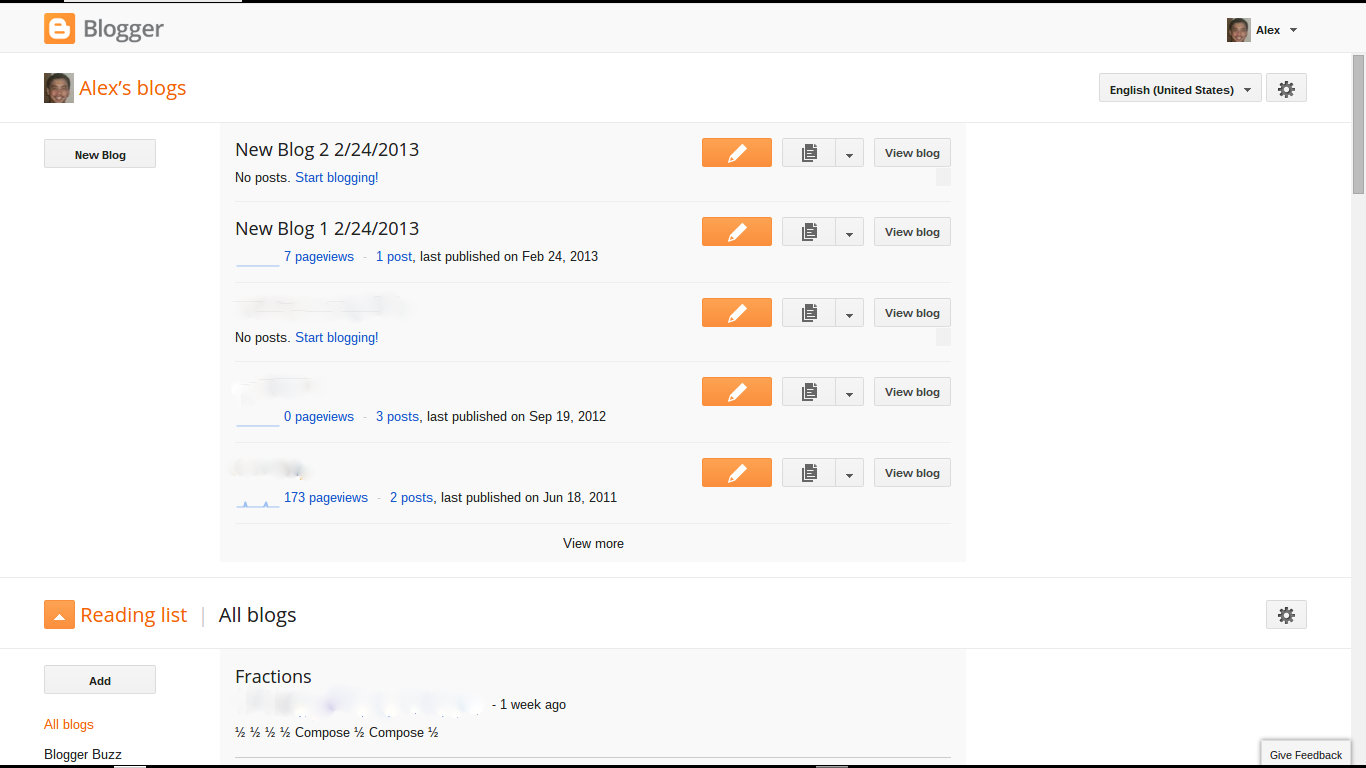Click the Blogger logo icon
Screen dimensions: 1366x768
pos(59,28)
